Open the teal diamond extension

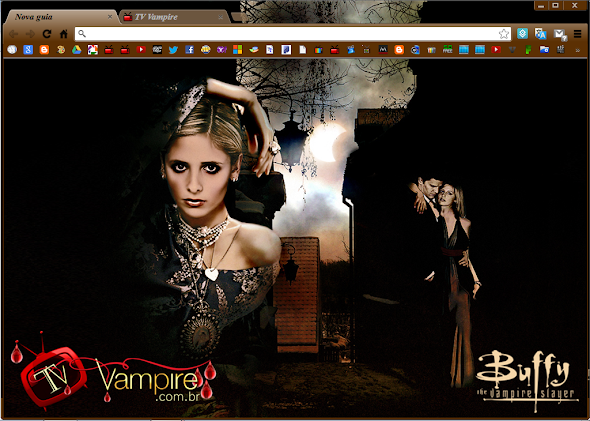click(522, 33)
